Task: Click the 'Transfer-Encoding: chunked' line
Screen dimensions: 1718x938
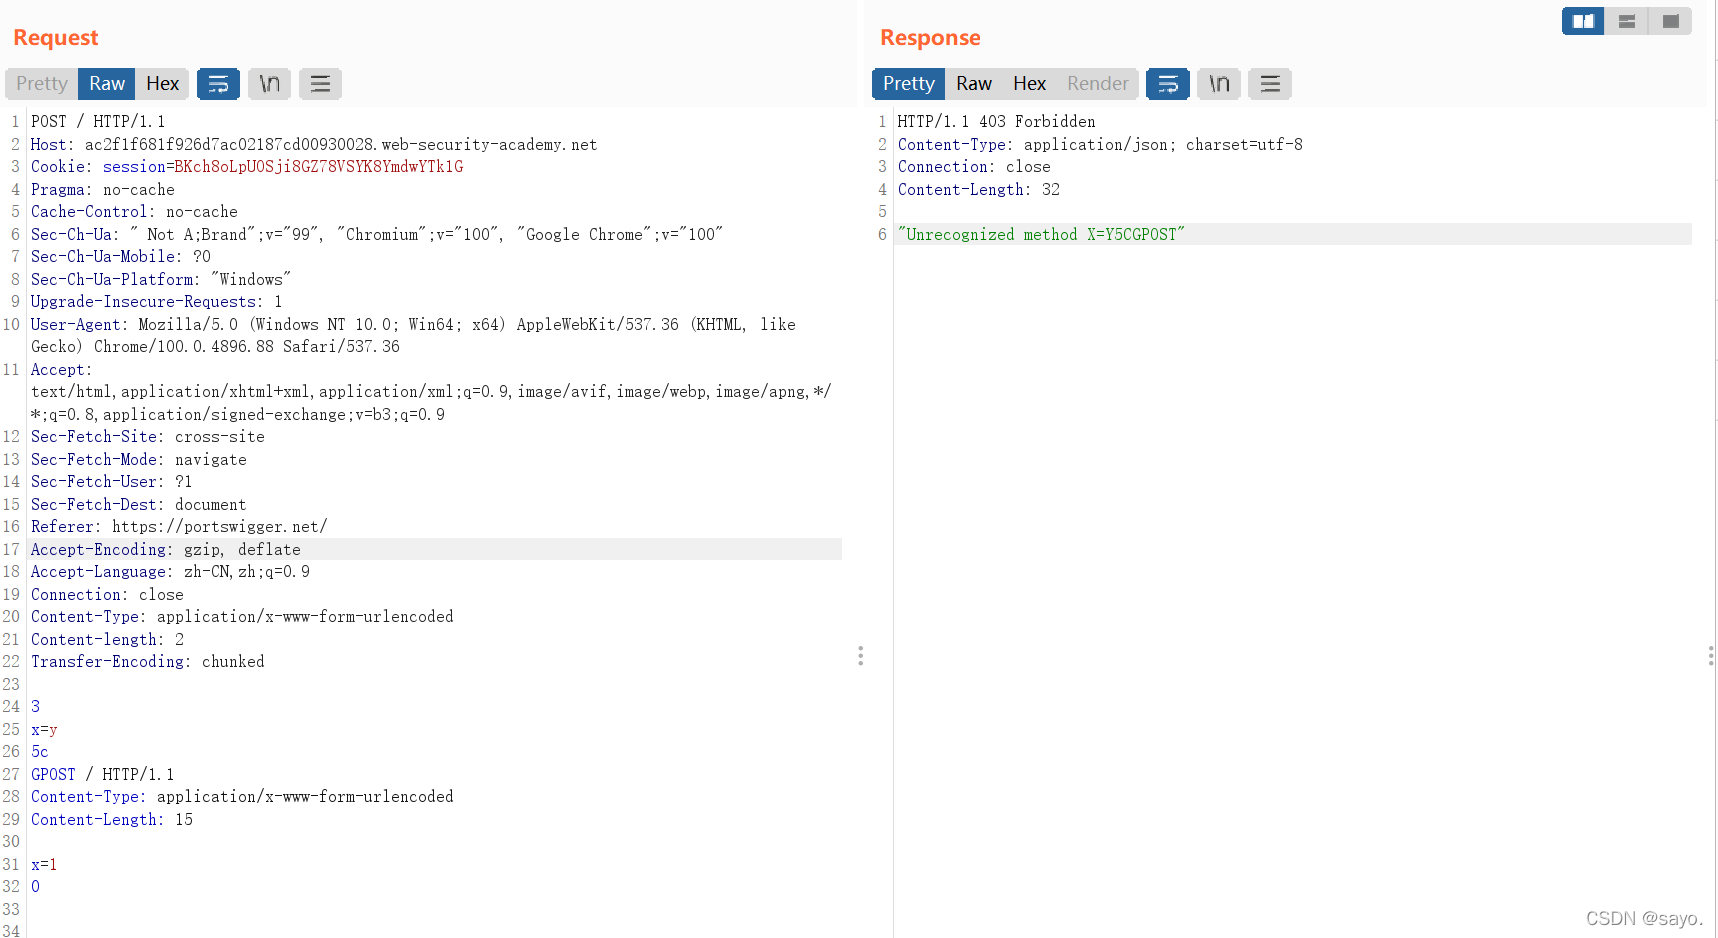Action: click(x=148, y=662)
